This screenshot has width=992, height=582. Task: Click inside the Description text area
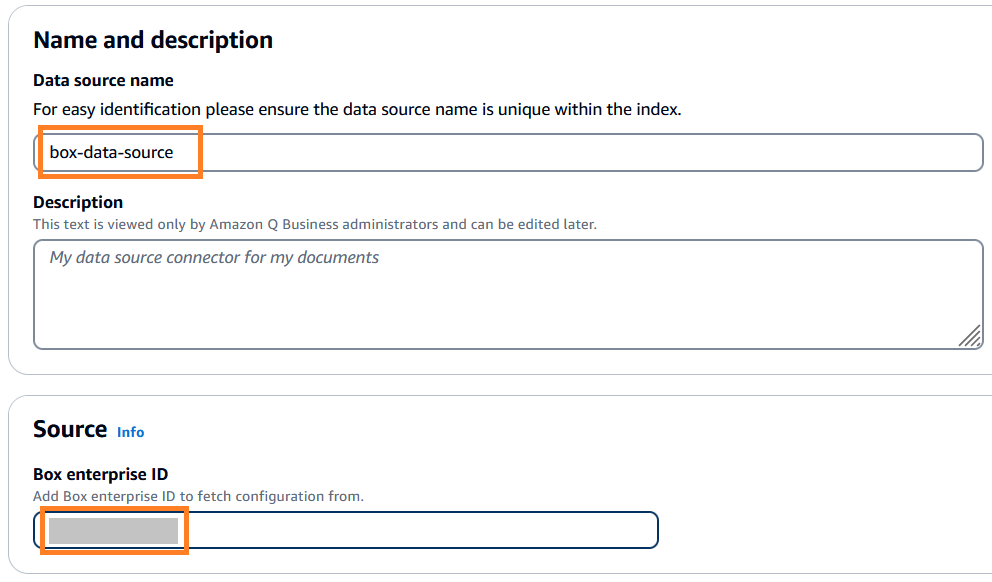[508, 295]
